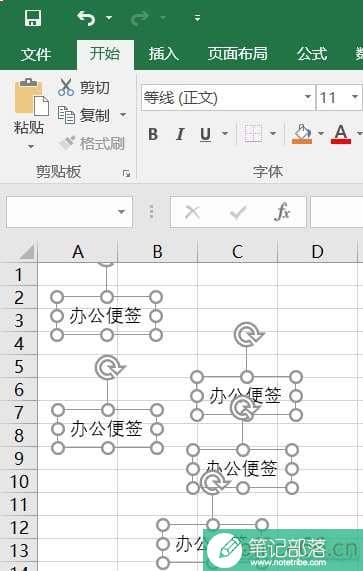Image resolution: width=363 pixels, height=571 pixels.
Task: Expand the 粘贴 options arrow
Action: (31, 147)
